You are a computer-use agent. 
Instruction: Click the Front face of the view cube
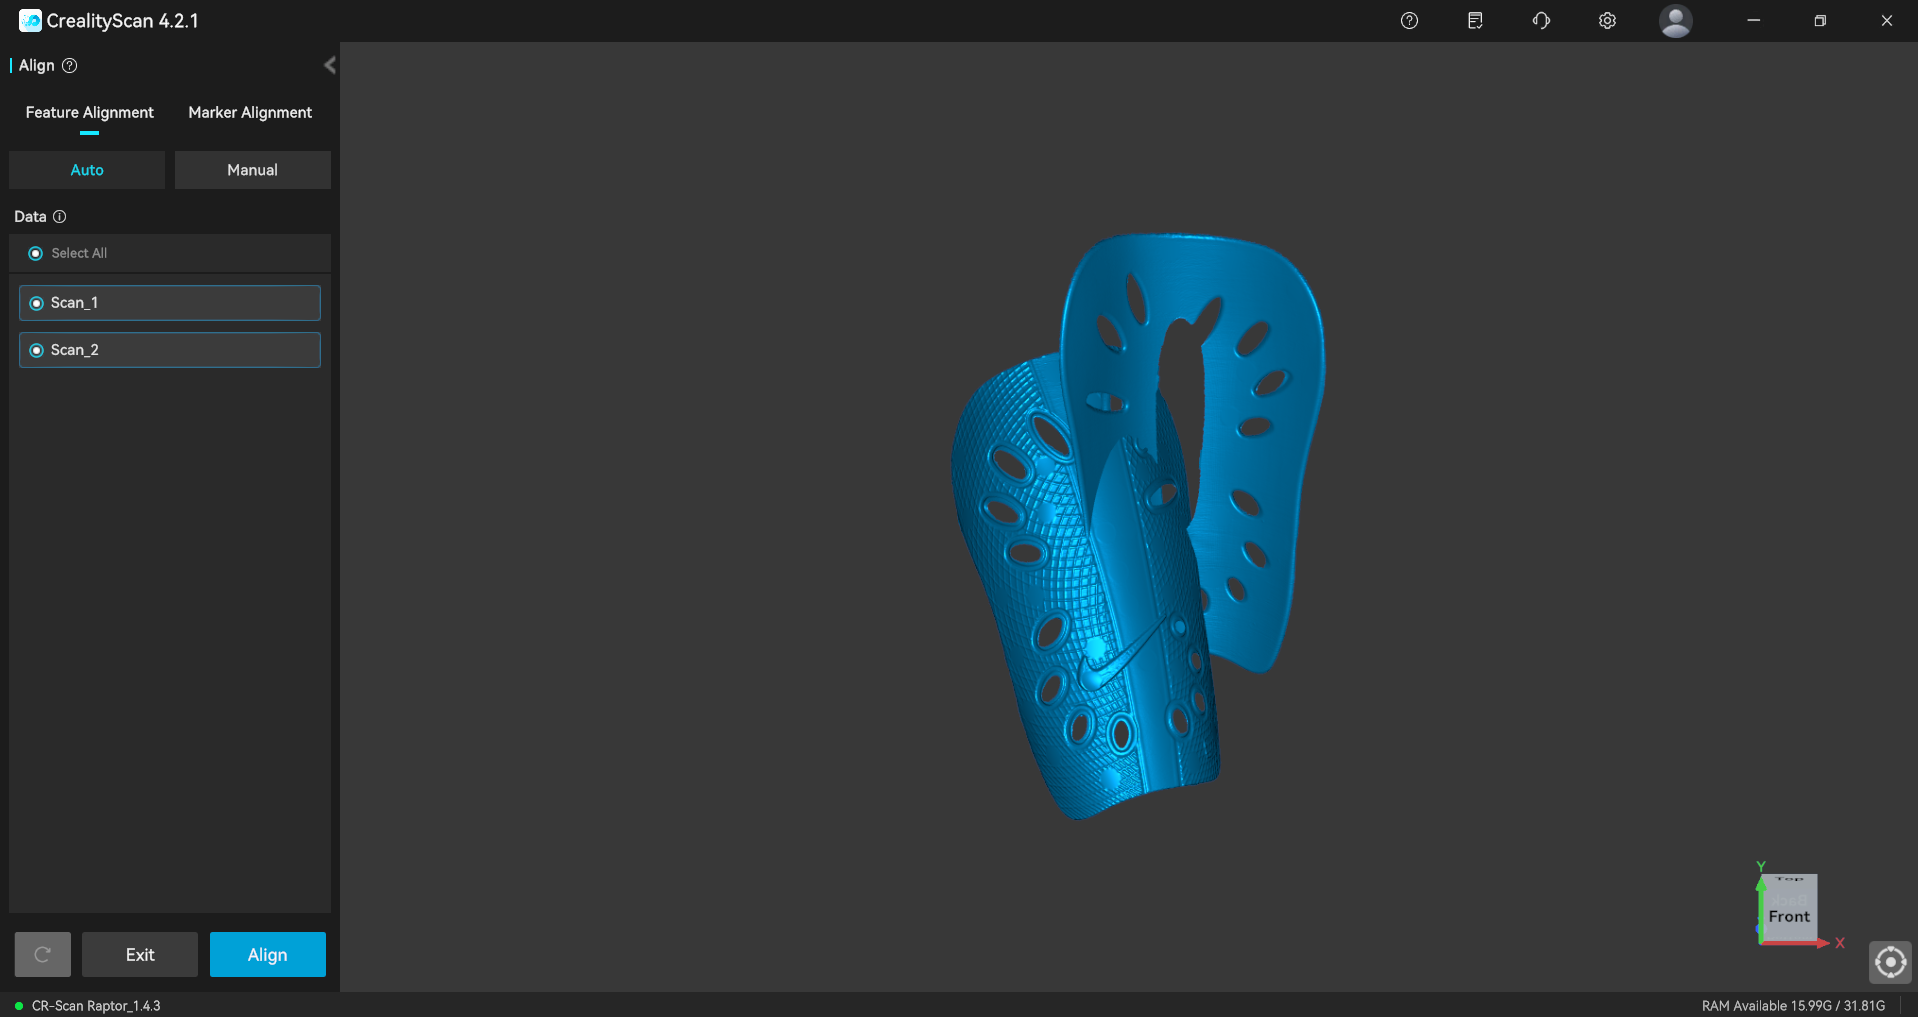pos(1789,917)
